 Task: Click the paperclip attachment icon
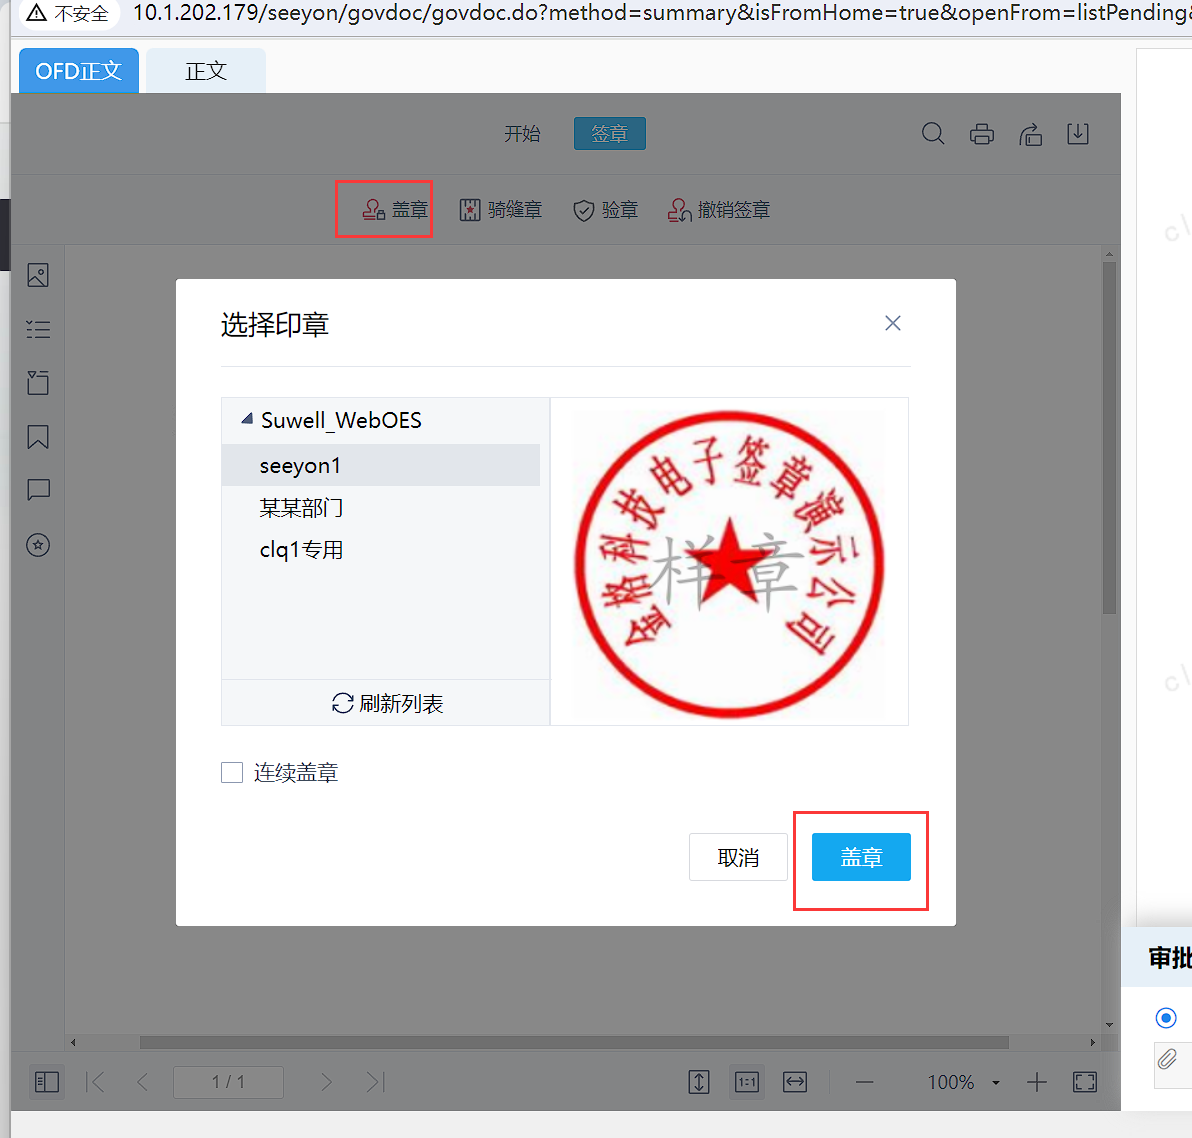1168,1058
